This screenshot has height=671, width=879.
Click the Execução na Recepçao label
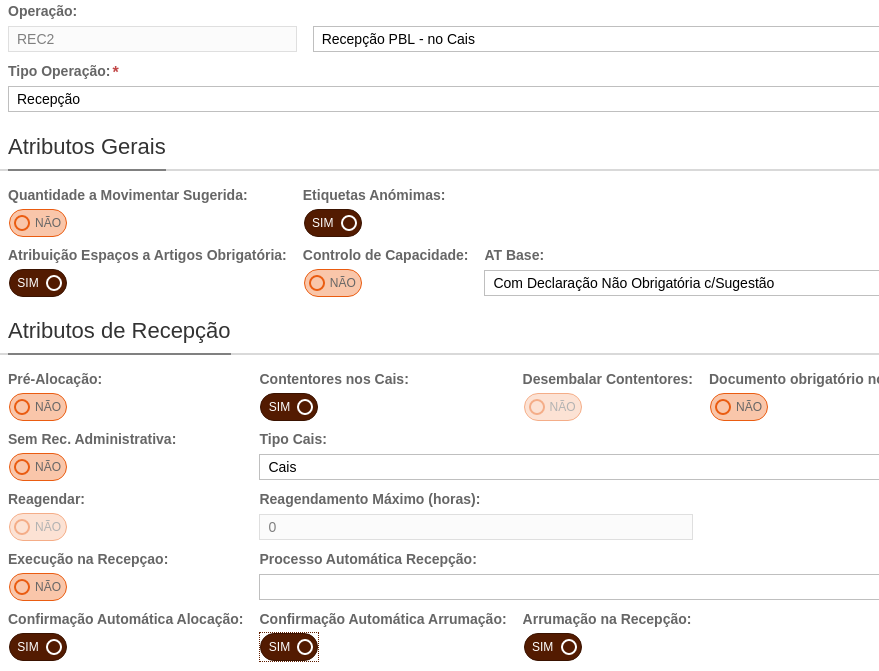click(88, 559)
